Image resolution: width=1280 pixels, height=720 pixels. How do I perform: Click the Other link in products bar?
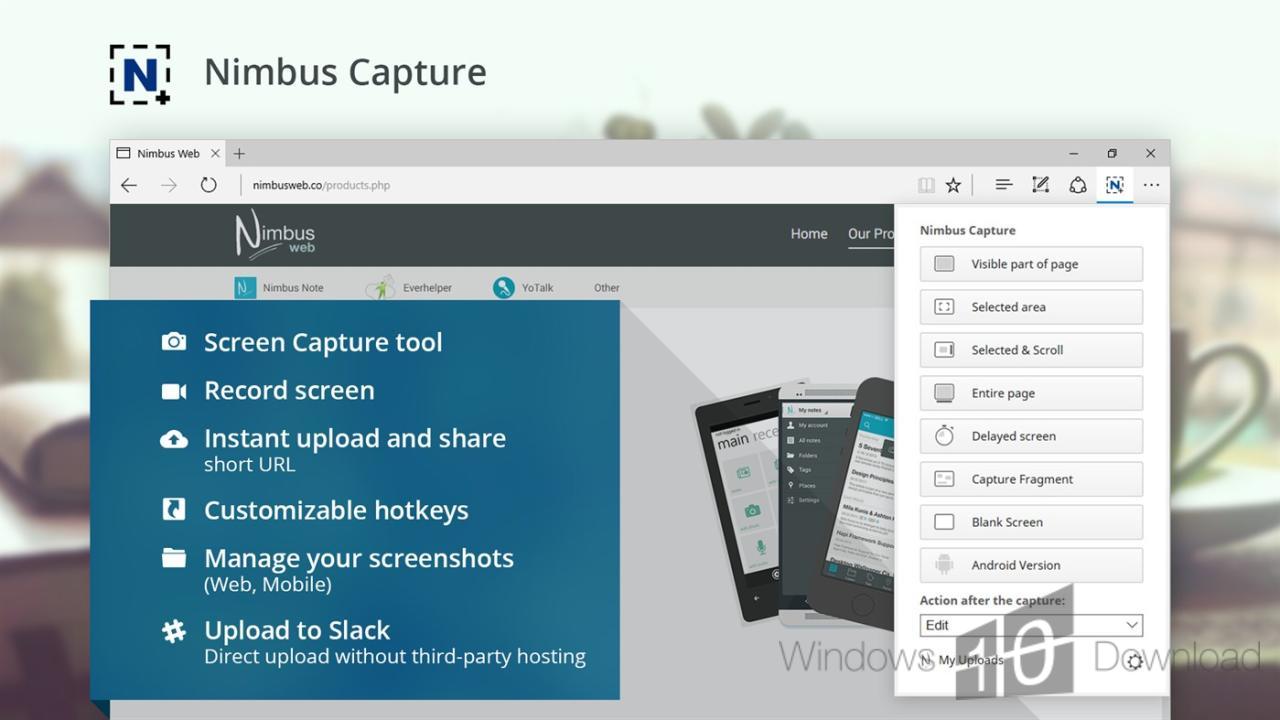607,287
